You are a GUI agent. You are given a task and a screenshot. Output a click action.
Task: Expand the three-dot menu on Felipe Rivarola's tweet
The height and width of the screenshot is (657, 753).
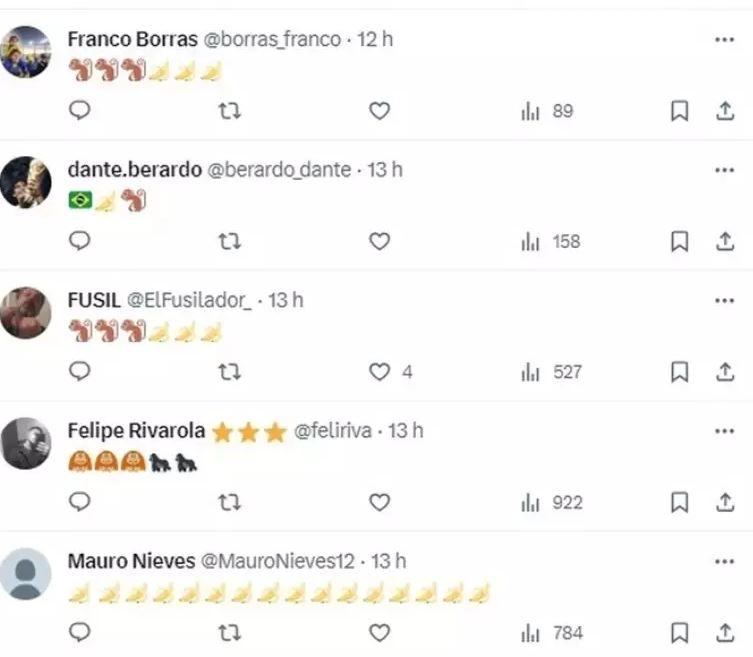coord(725,430)
